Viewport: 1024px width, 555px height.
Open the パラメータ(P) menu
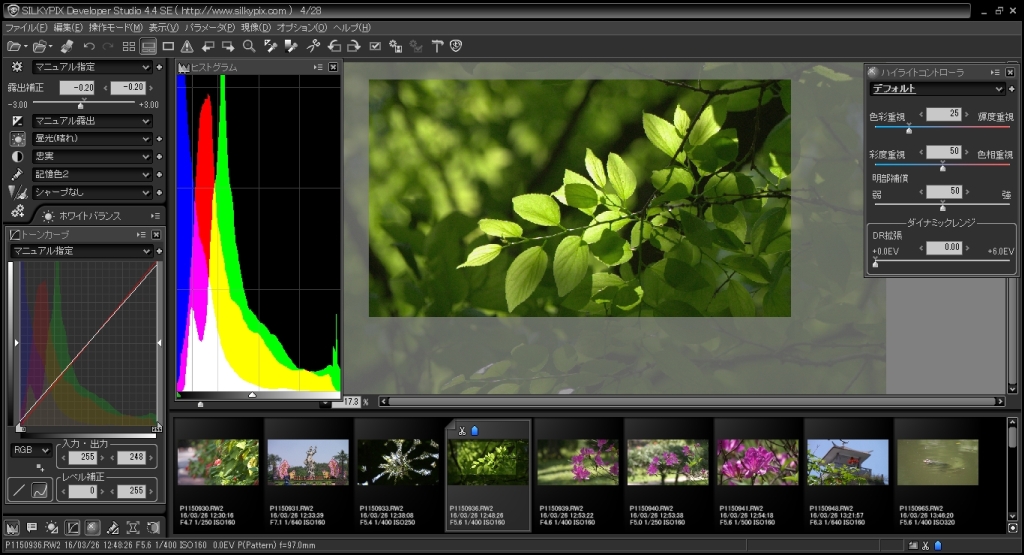pyautogui.click(x=210, y=27)
